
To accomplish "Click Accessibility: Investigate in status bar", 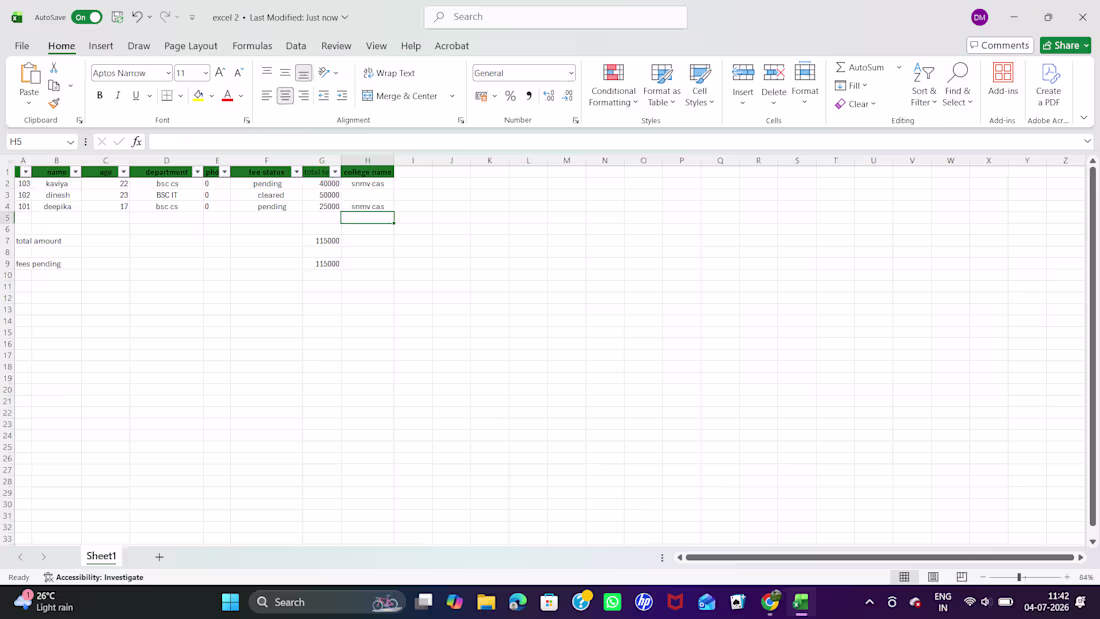I will point(93,577).
